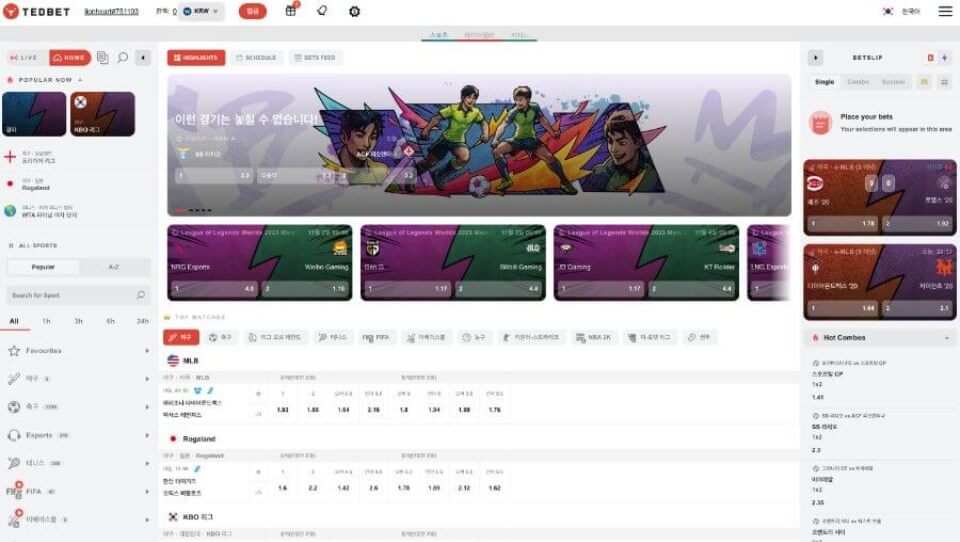Select the NBA 2K filter chip
This screenshot has width=960, height=542.
click(593, 337)
